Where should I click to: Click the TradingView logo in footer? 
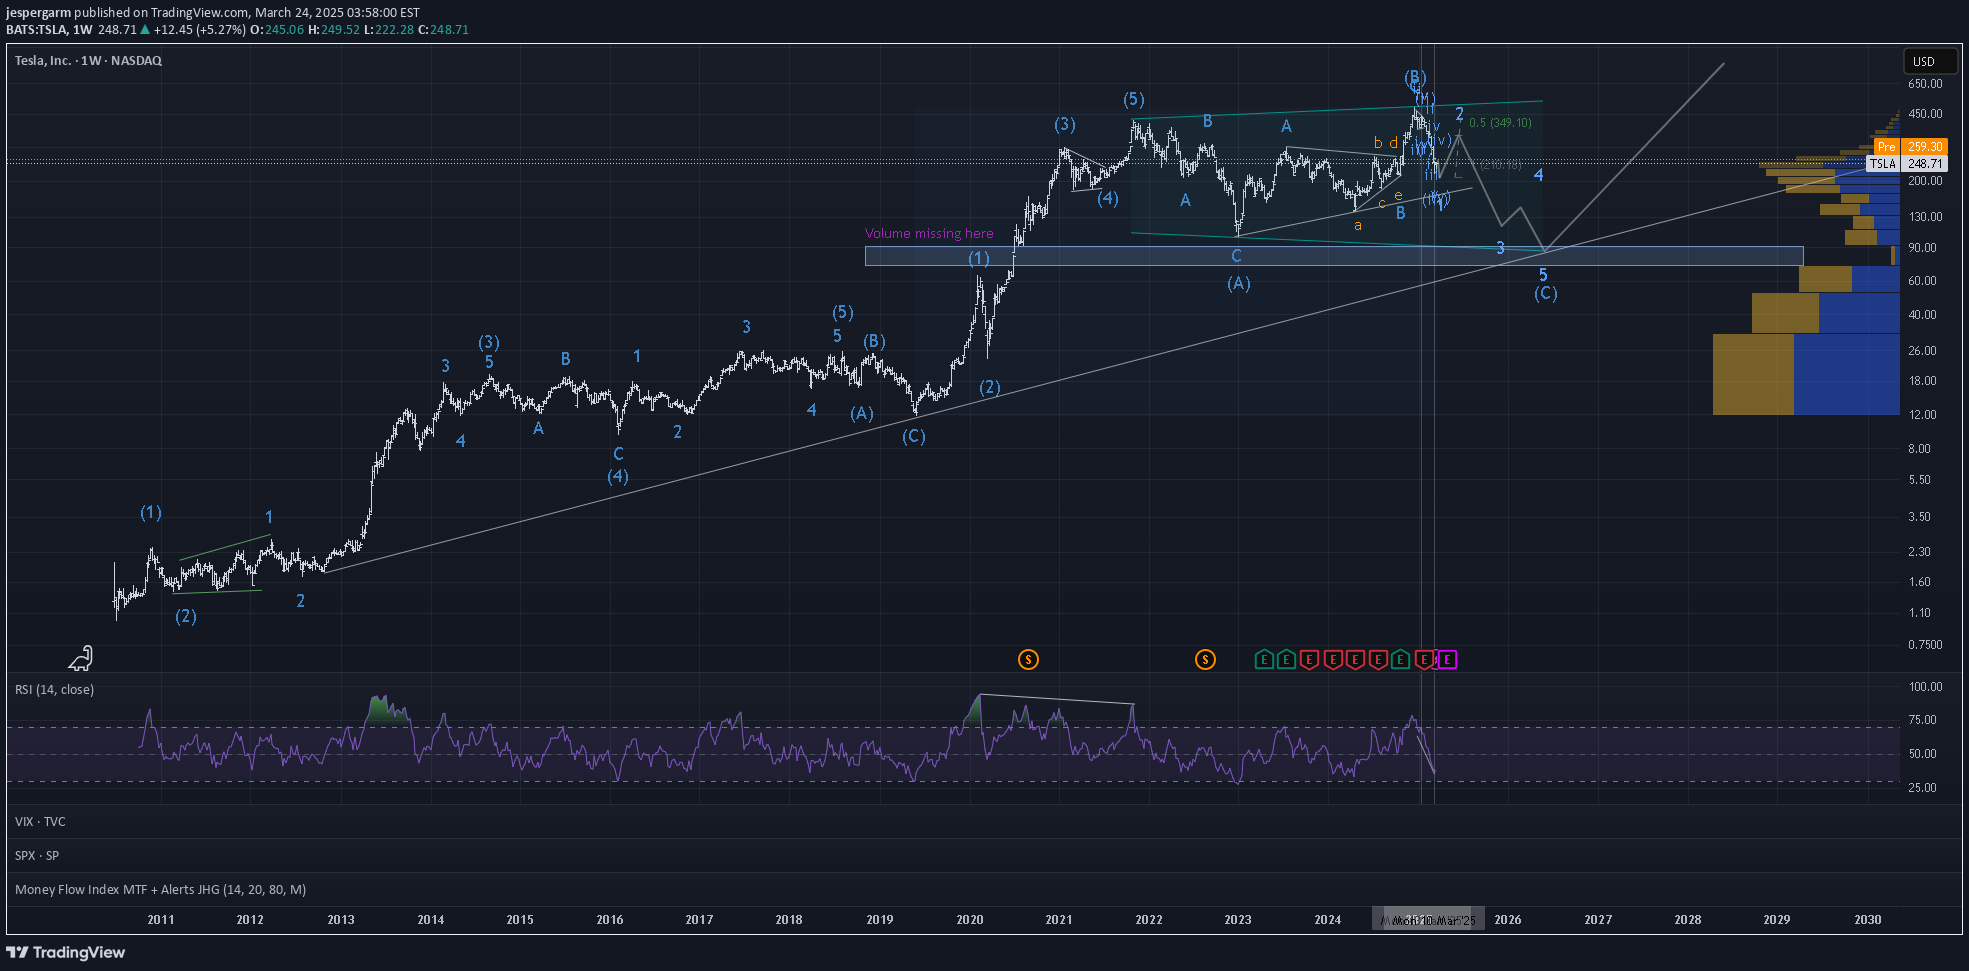tap(66, 952)
